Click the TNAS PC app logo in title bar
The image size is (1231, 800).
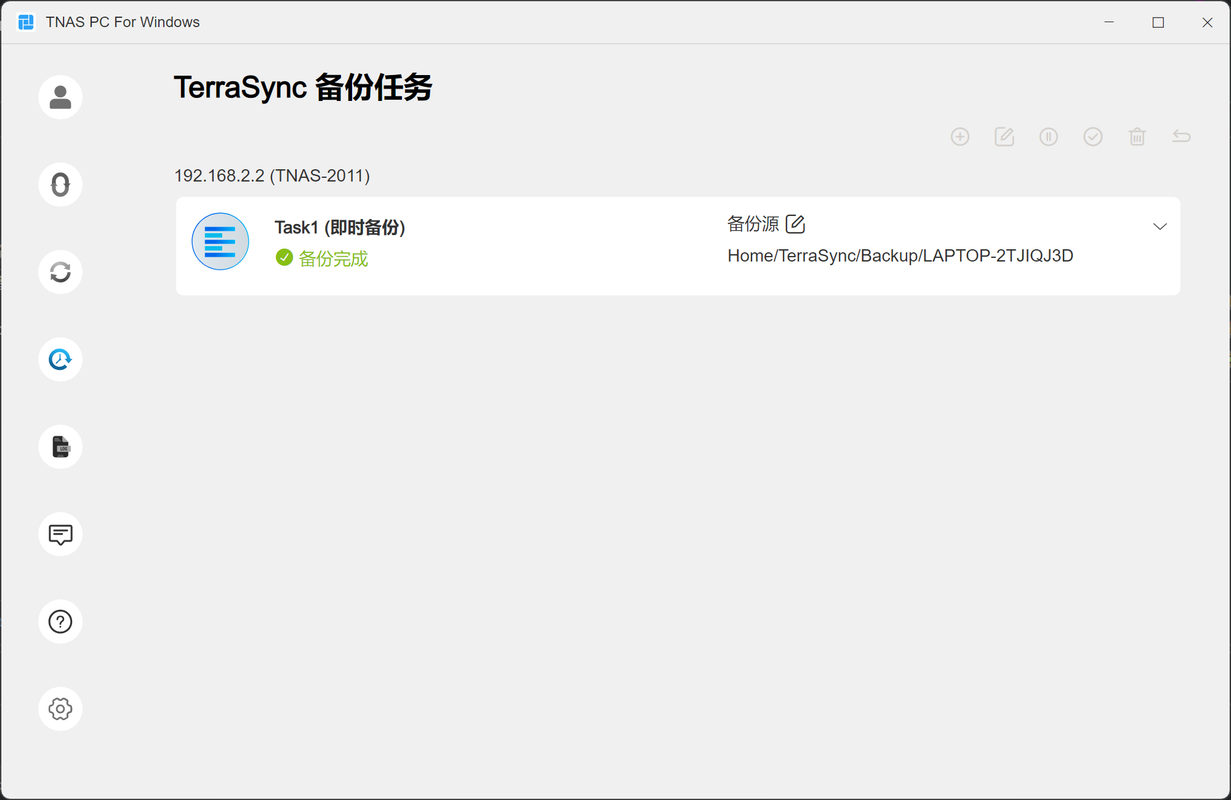[26, 22]
